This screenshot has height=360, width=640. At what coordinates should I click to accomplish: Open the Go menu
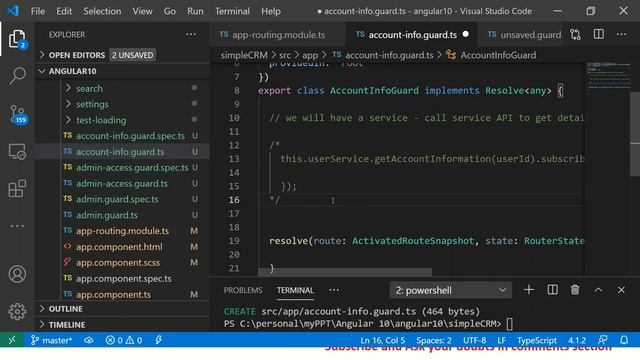tap(170, 11)
